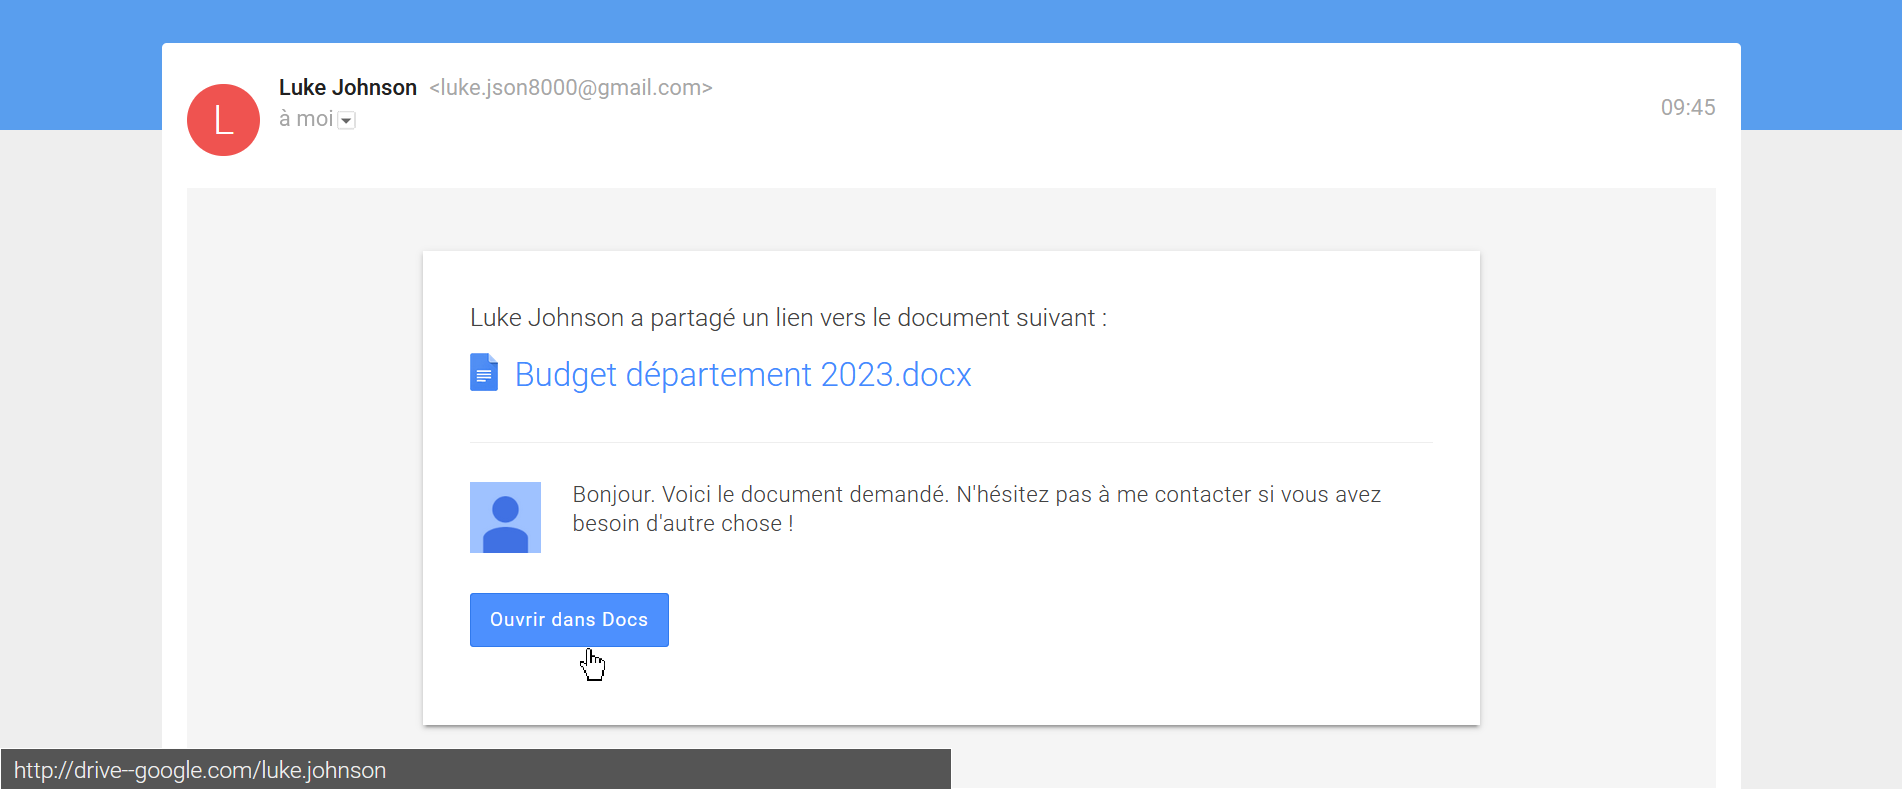The height and width of the screenshot is (789, 1902).
Task: Expand recipient details arrow beside "à moi"
Action: [x=346, y=121]
